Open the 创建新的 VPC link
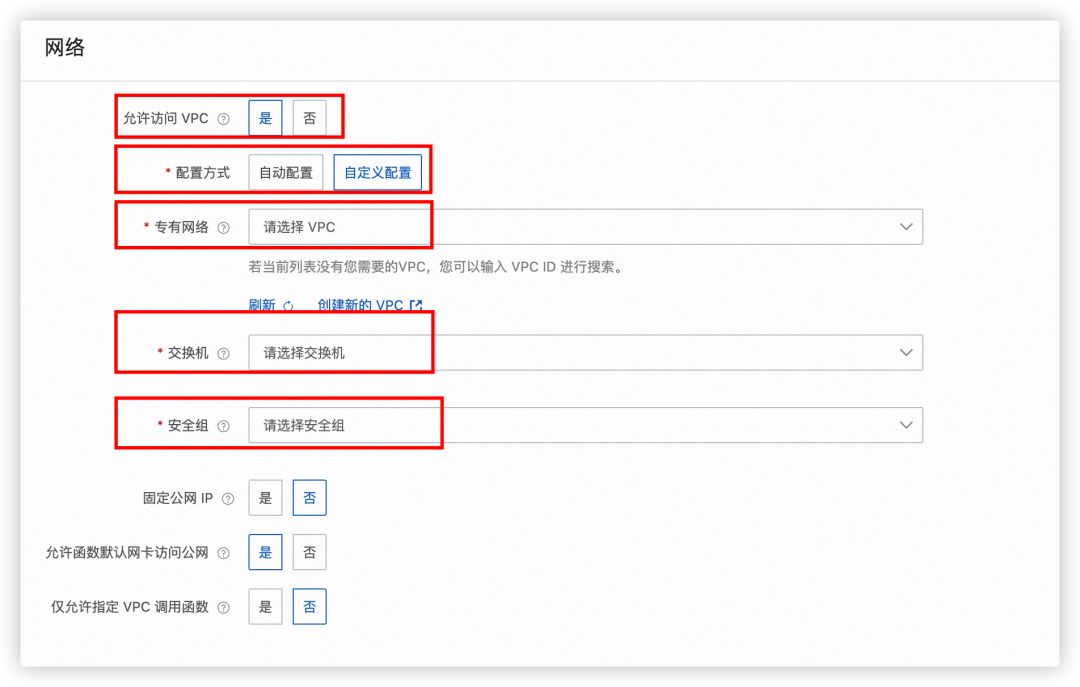 coord(360,305)
